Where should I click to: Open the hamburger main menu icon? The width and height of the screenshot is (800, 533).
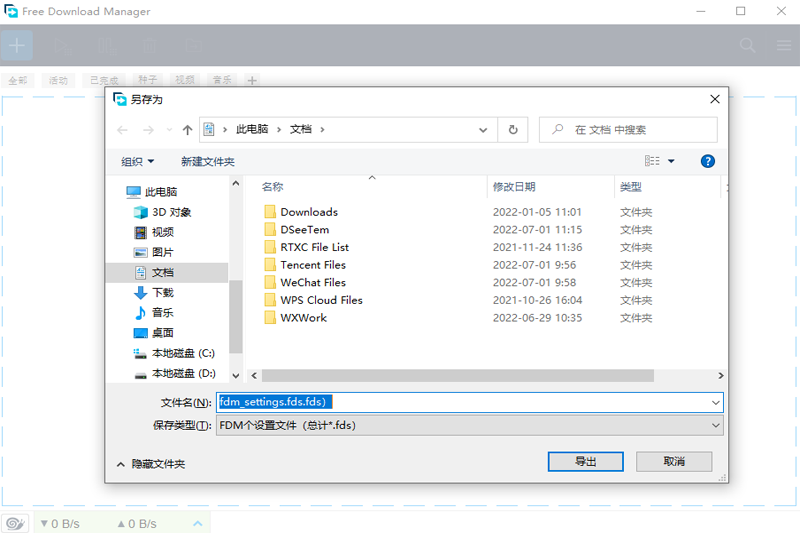coord(784,45)
